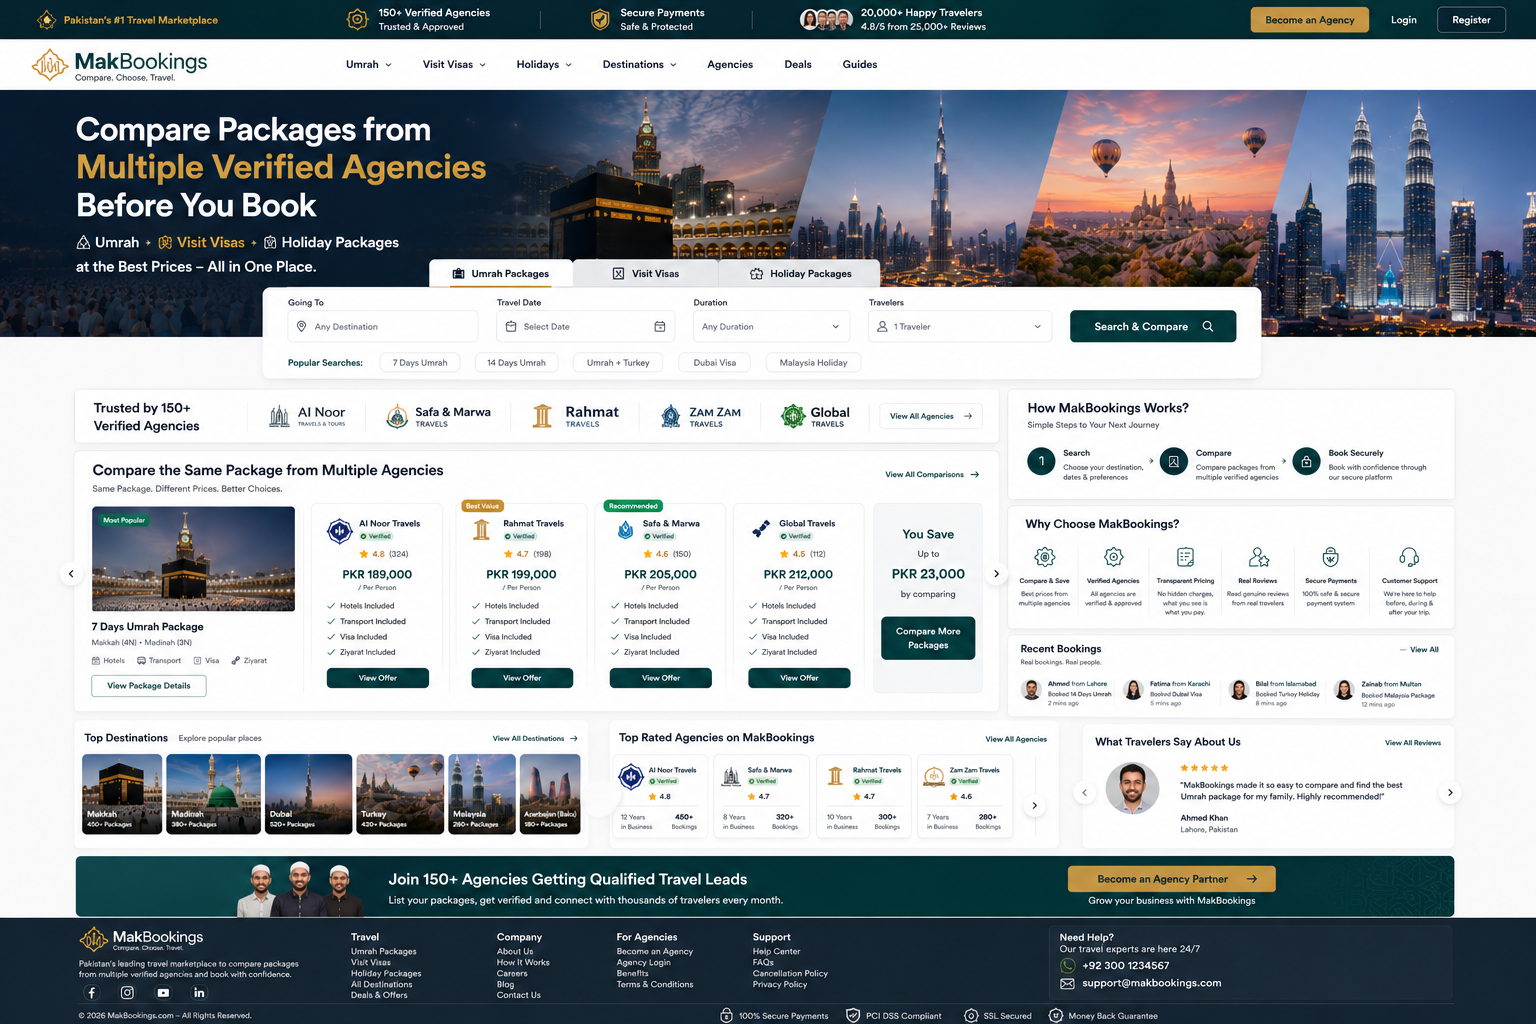This screenshot has height=1024, width=1536.
Task: Click the WhatsApp phone icon in footer
Action: (1067, 966)
